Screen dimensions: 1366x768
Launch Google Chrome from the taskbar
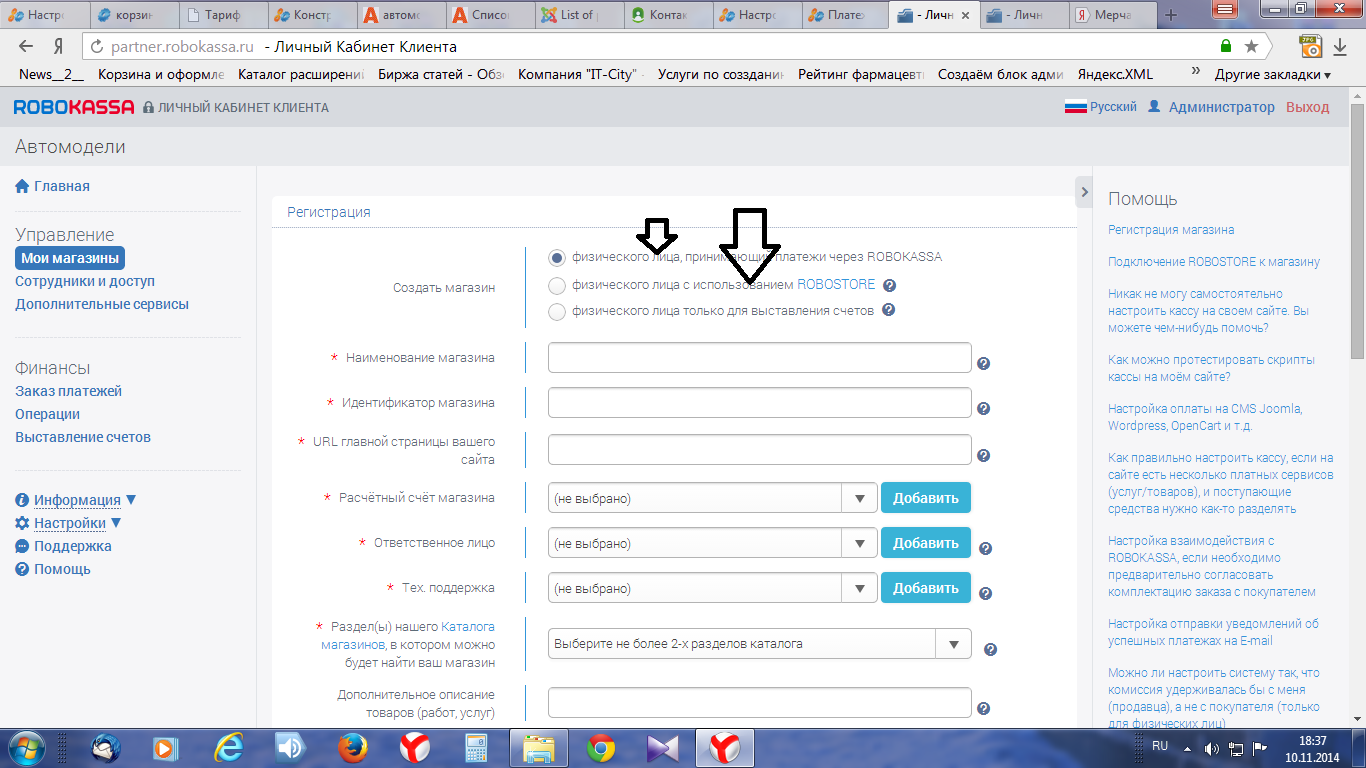(600, 747)
